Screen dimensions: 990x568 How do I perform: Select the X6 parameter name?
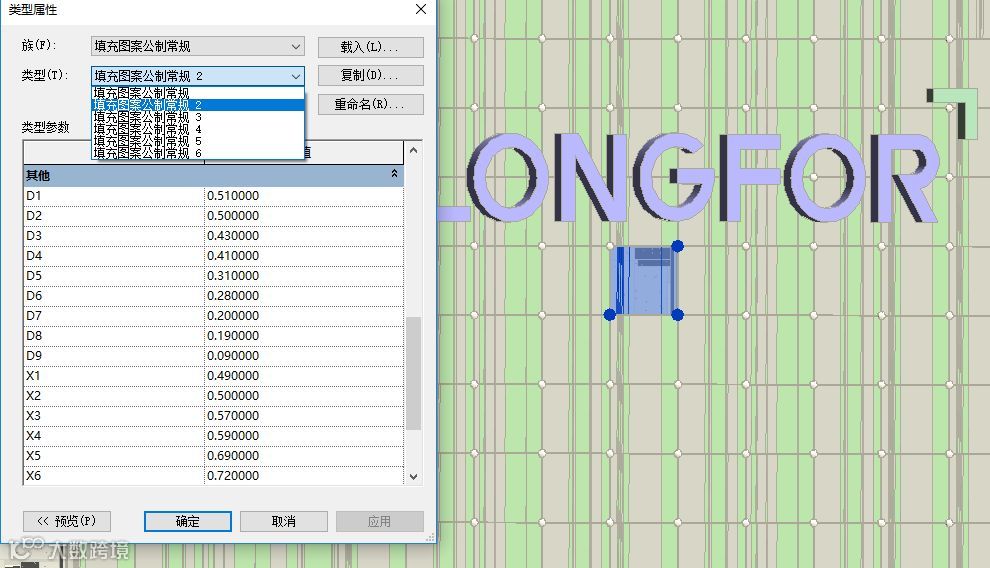click(x=114, y=476)
